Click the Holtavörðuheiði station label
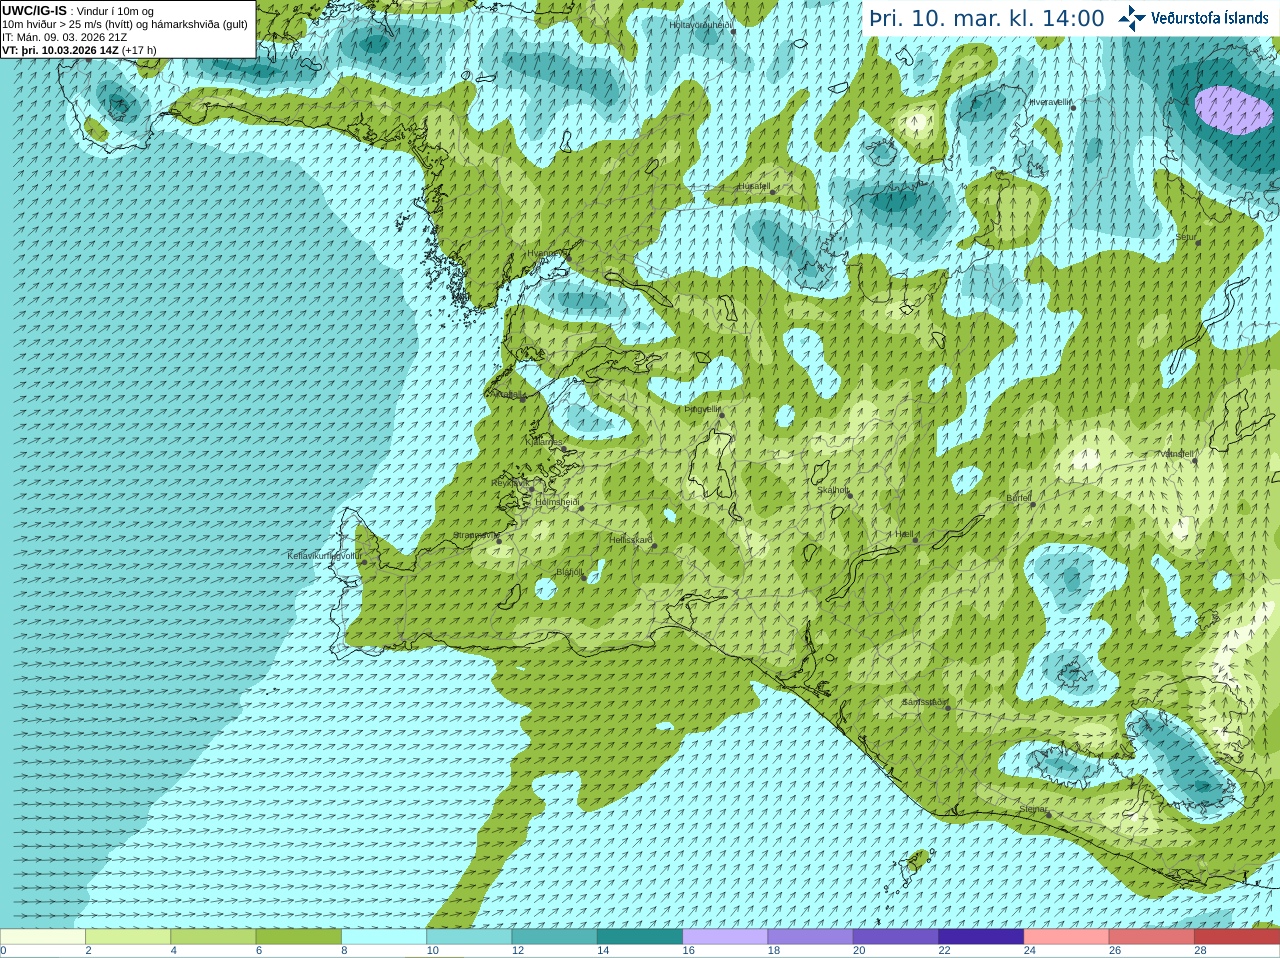 701,24
